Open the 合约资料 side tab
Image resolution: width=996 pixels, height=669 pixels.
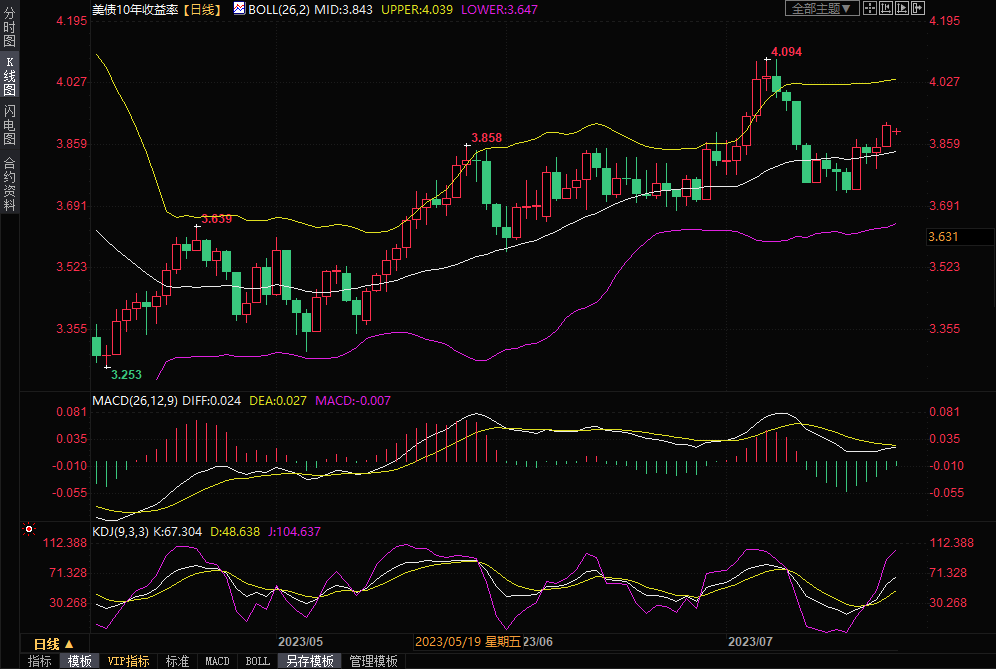pos(9,183)
